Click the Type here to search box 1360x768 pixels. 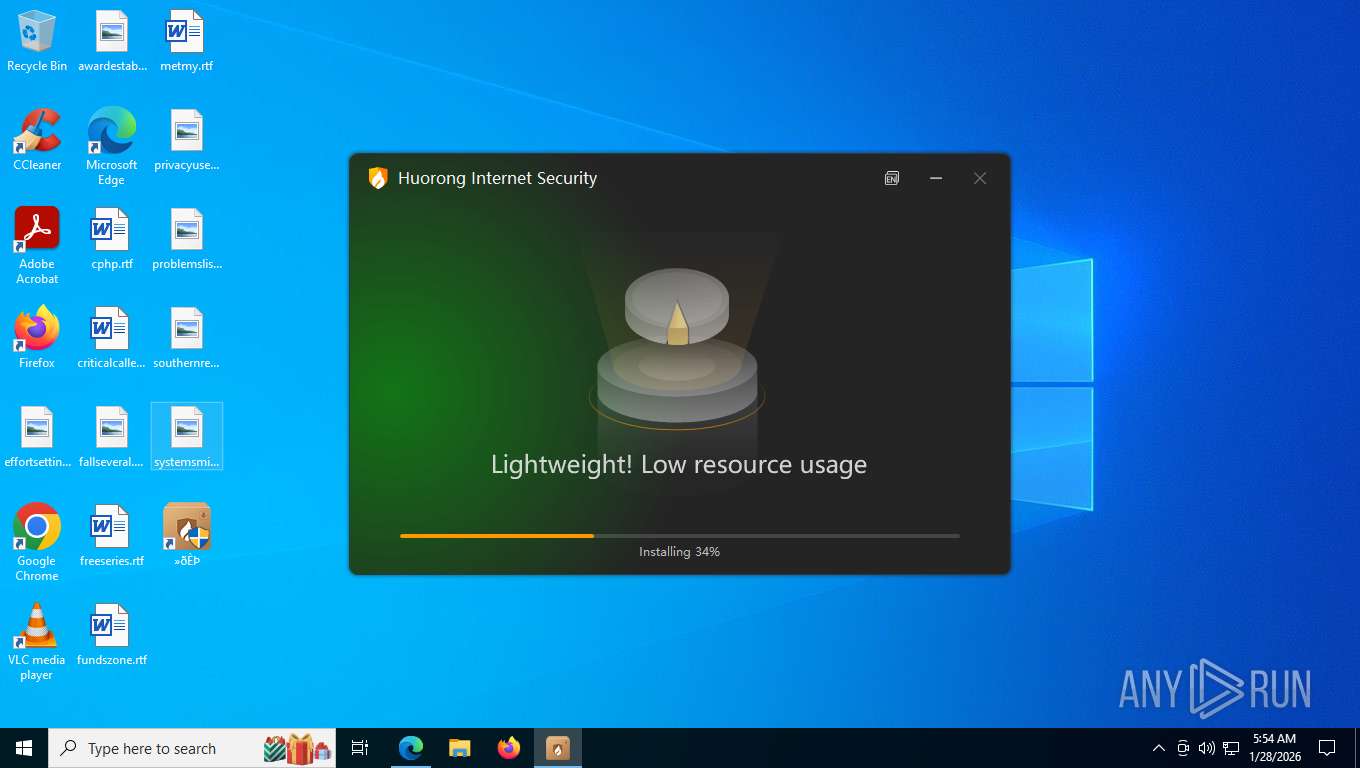(x=192, y=748)
